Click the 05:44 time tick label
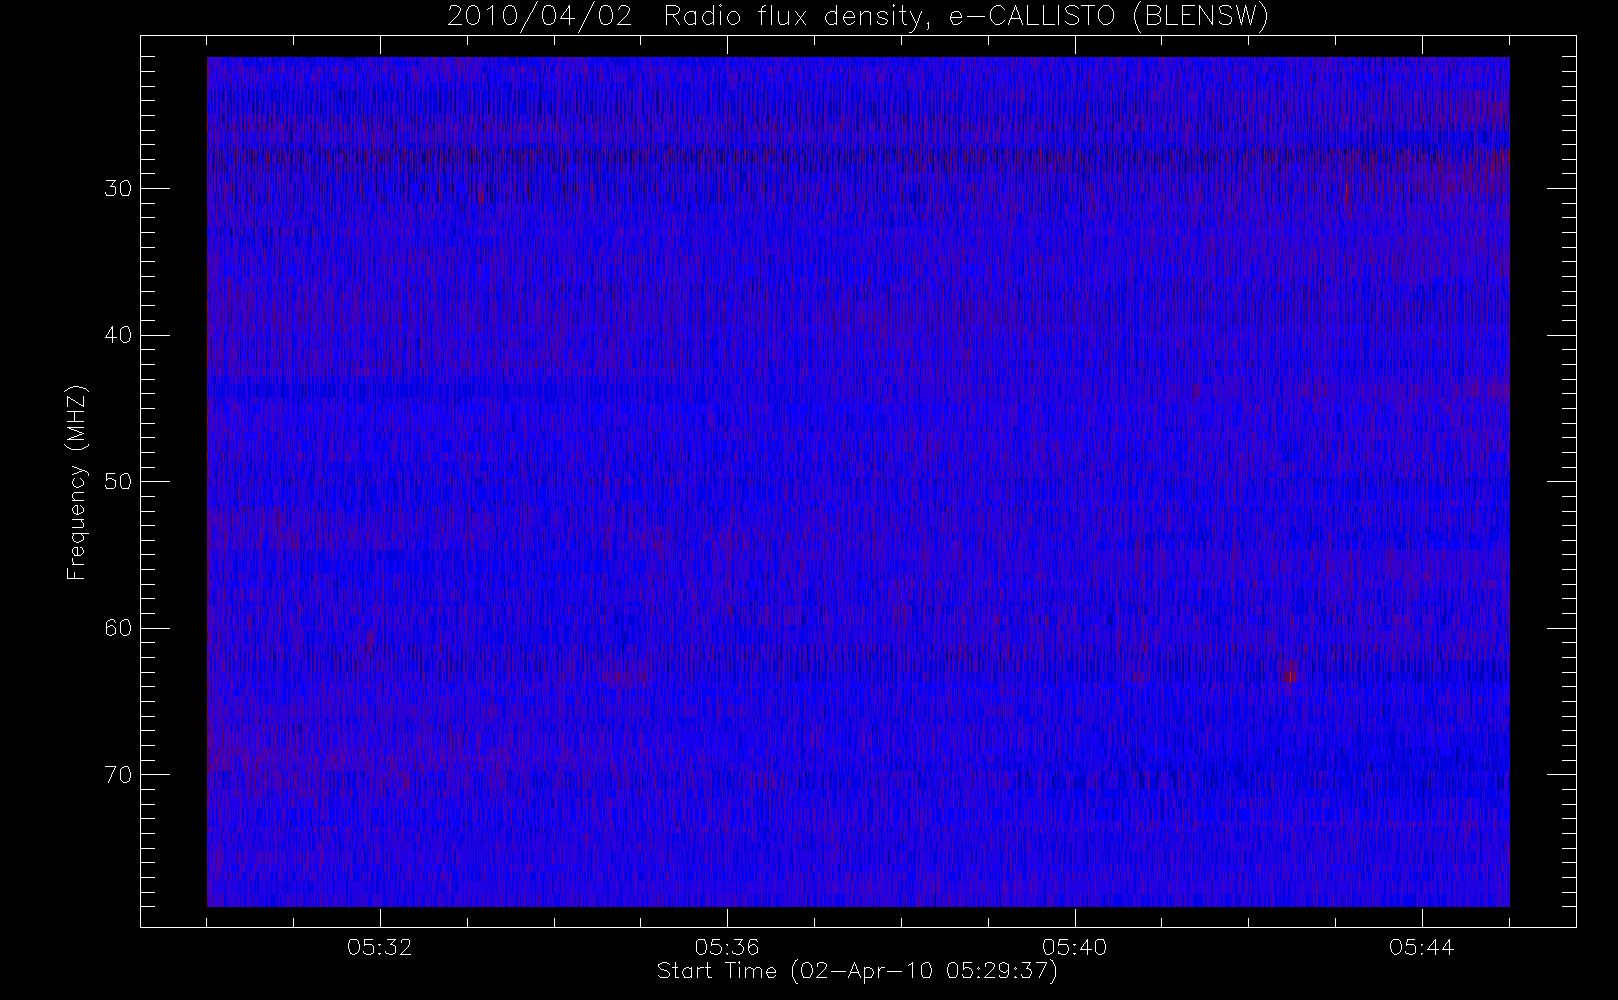This screenshot has height=1000, width=1618. tap(1421, 947)
